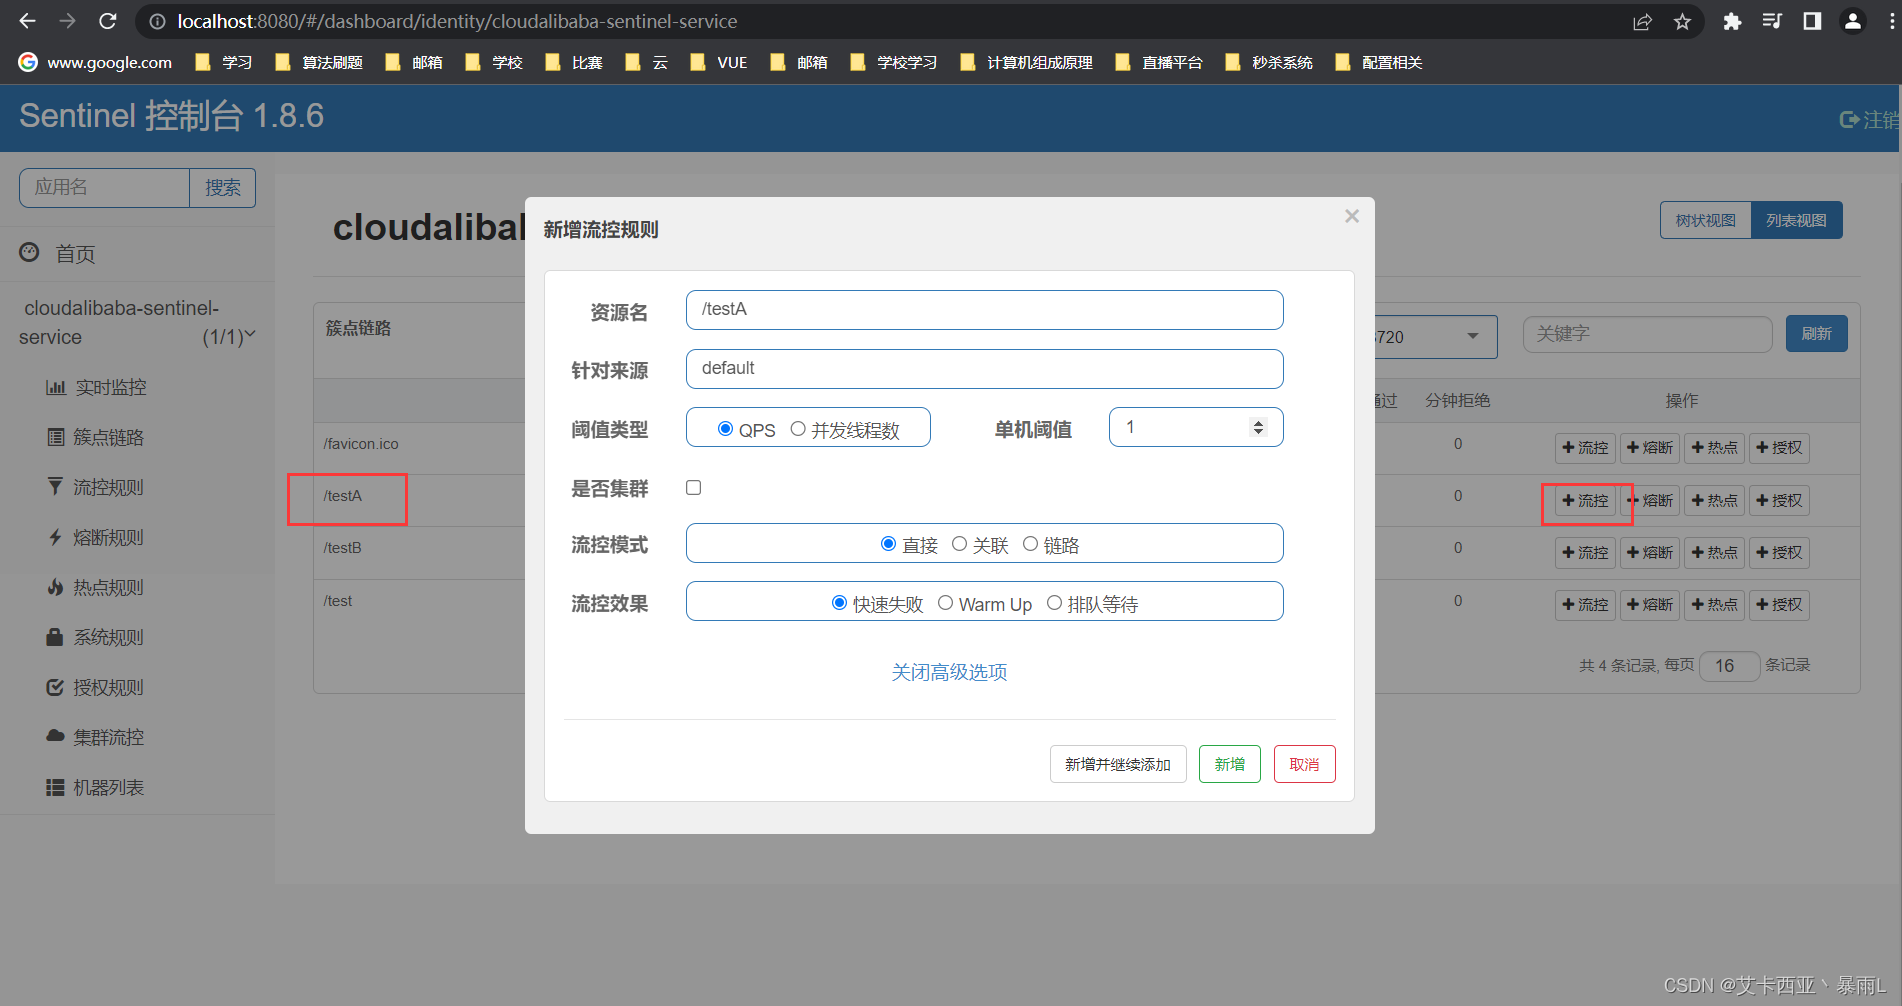This screenshot has width=1902, height=1006.
Task: Bookmark this page with the star icon
Action: 1682,22
